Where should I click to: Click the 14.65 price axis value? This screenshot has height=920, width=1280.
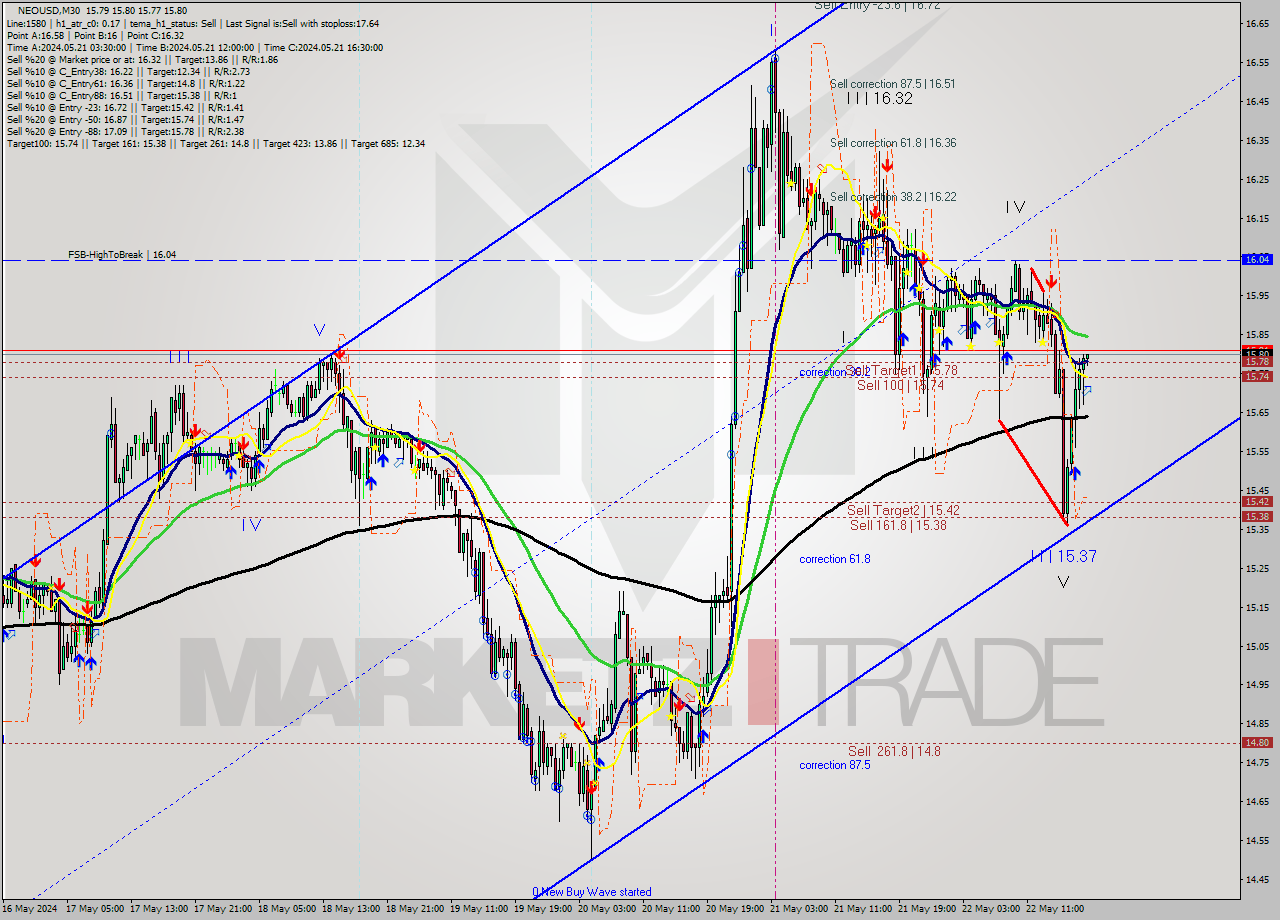pyautogui.click(x=1256, y=801)
